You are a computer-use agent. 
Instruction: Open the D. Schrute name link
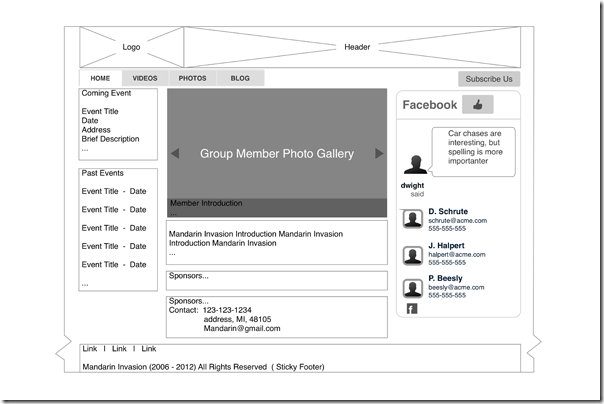click(448, 211)
